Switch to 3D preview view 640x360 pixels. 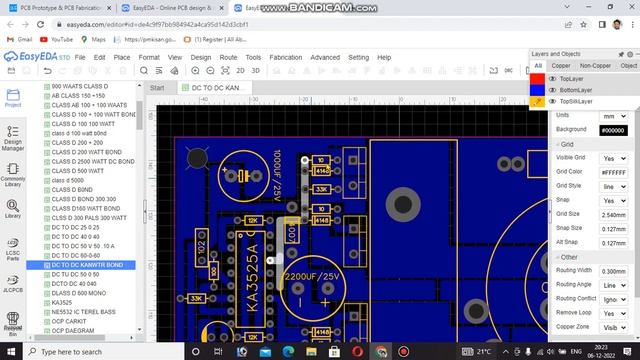(x=256, y=71)
